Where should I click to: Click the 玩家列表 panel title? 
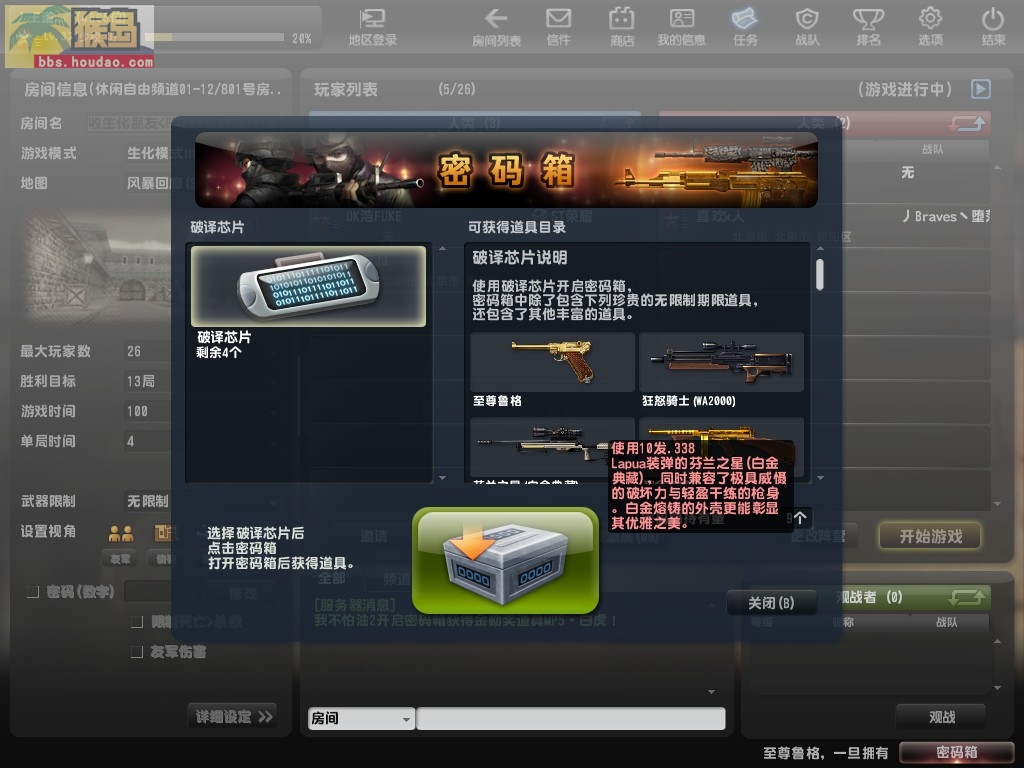(x=345, y=89)
